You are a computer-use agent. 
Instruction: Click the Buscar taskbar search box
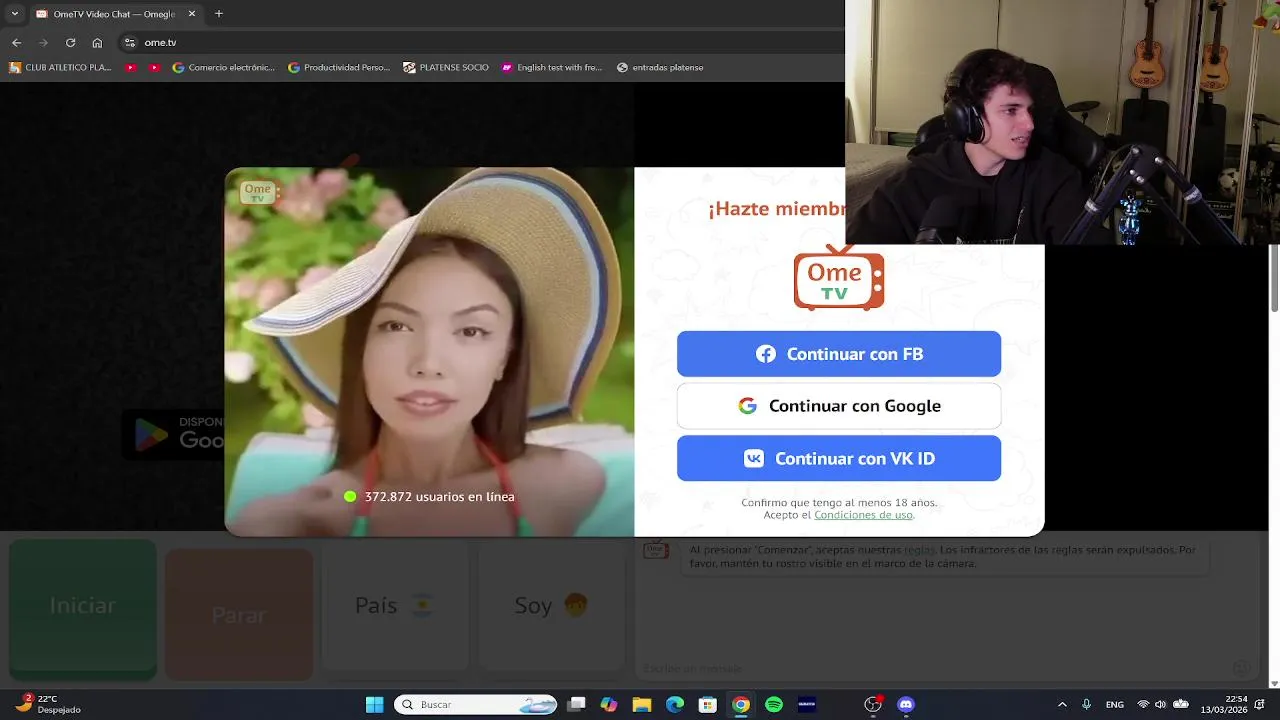476,705
